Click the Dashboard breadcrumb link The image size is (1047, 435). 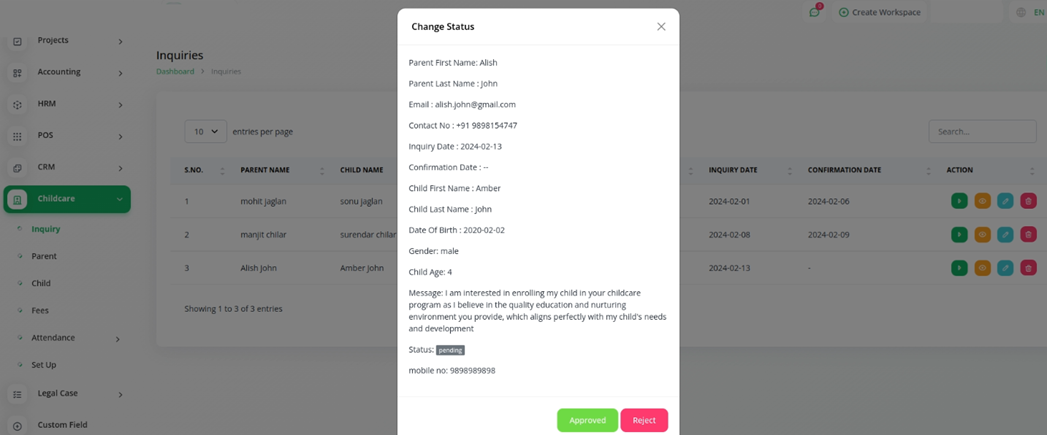[175, 71]
